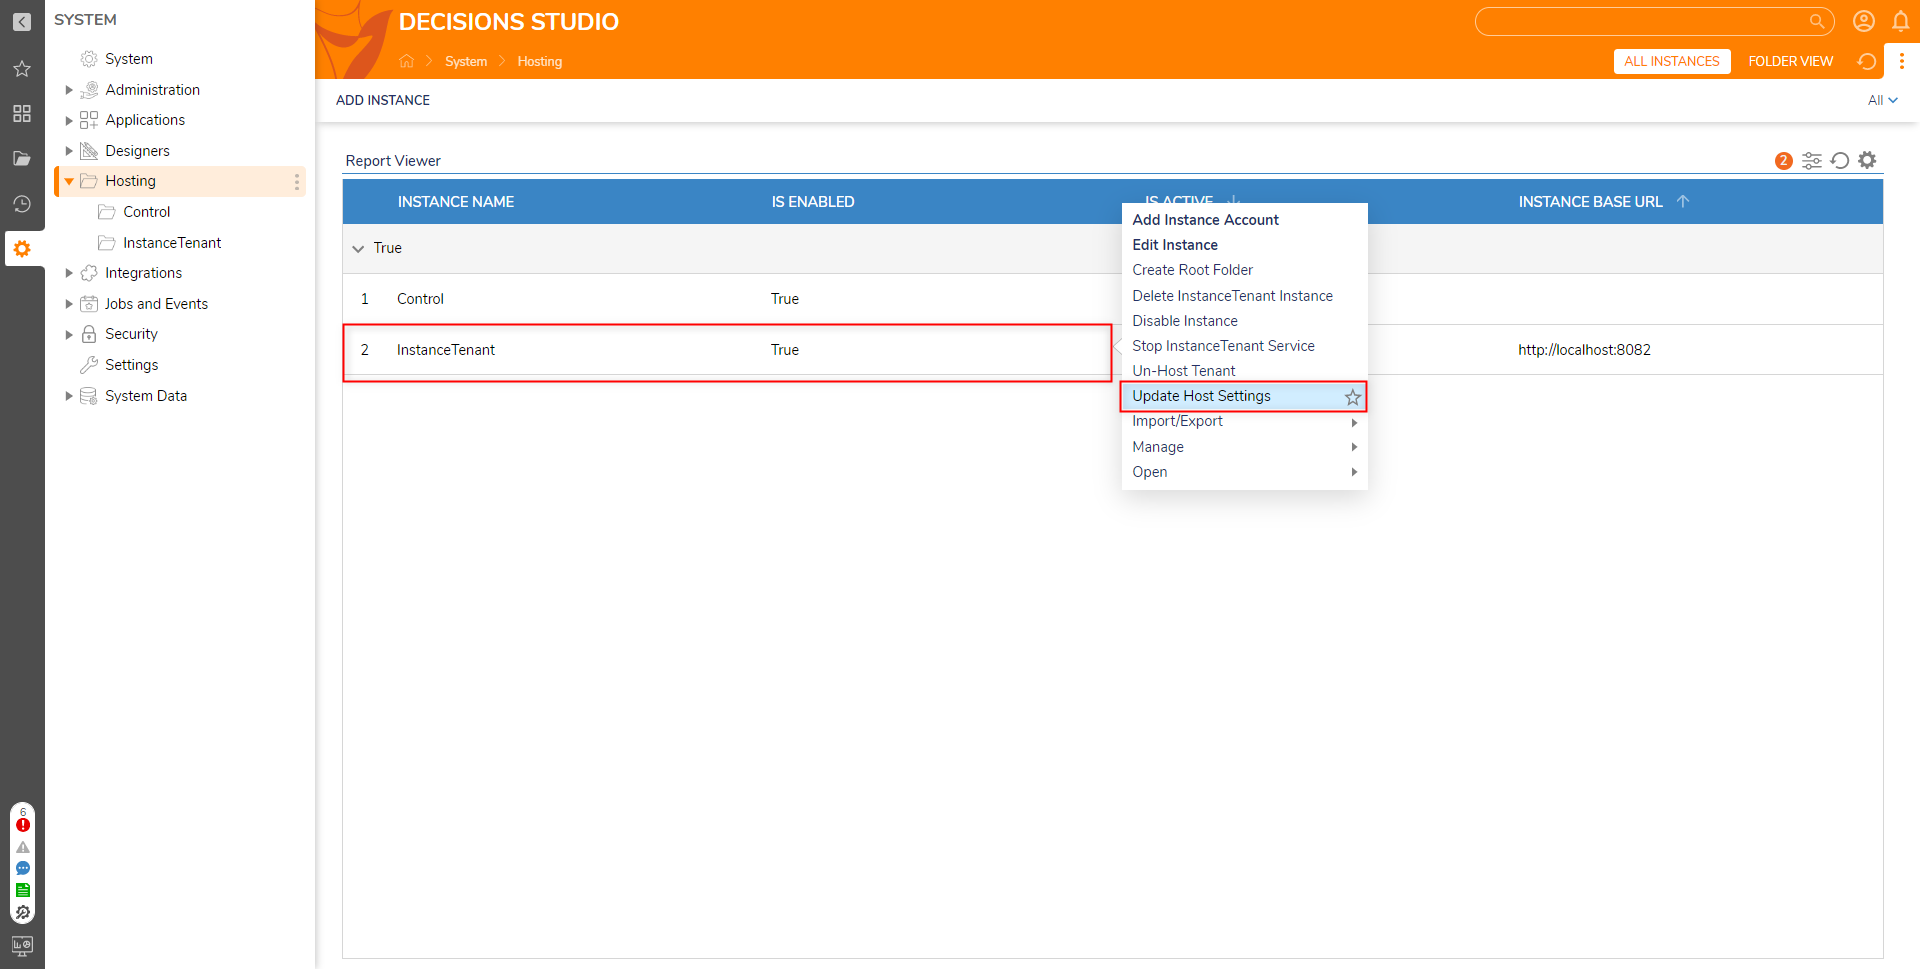Collapse the True group row
1920x969 pixels.
358,248
